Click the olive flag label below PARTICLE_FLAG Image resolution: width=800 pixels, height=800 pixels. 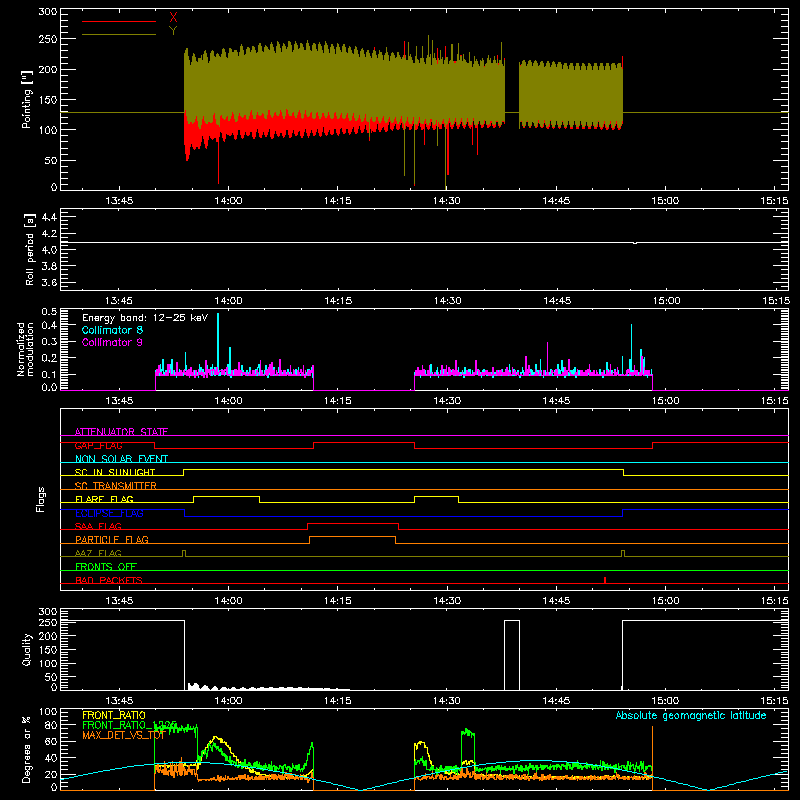click(98, 553)
